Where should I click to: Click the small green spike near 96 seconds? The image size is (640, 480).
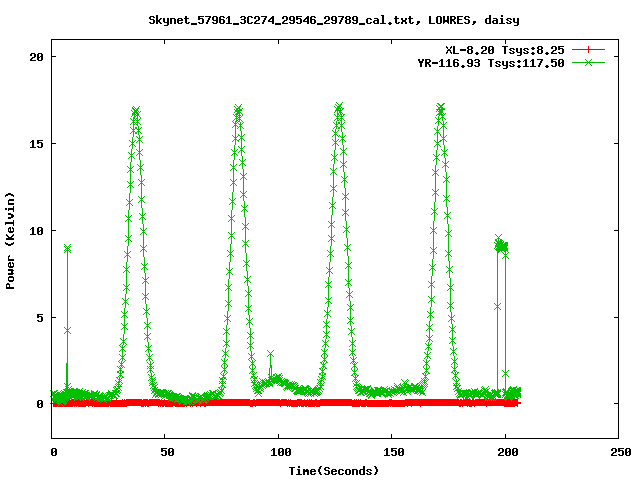tap(270, 353)
